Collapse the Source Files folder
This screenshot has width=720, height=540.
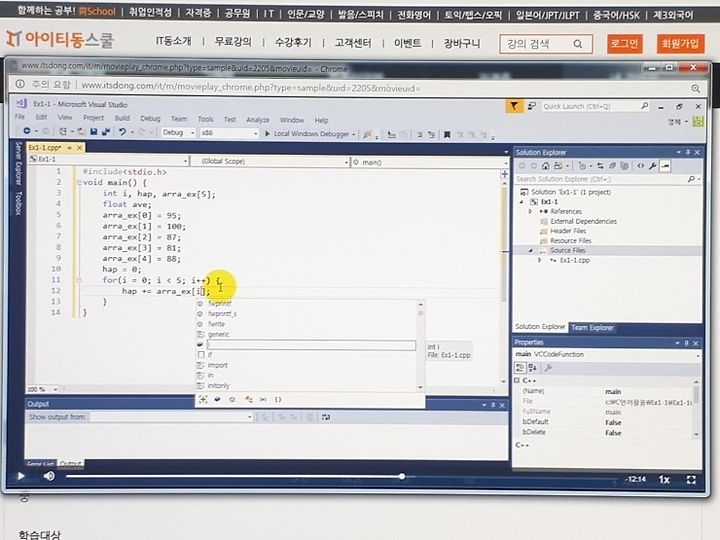point(530,251)
